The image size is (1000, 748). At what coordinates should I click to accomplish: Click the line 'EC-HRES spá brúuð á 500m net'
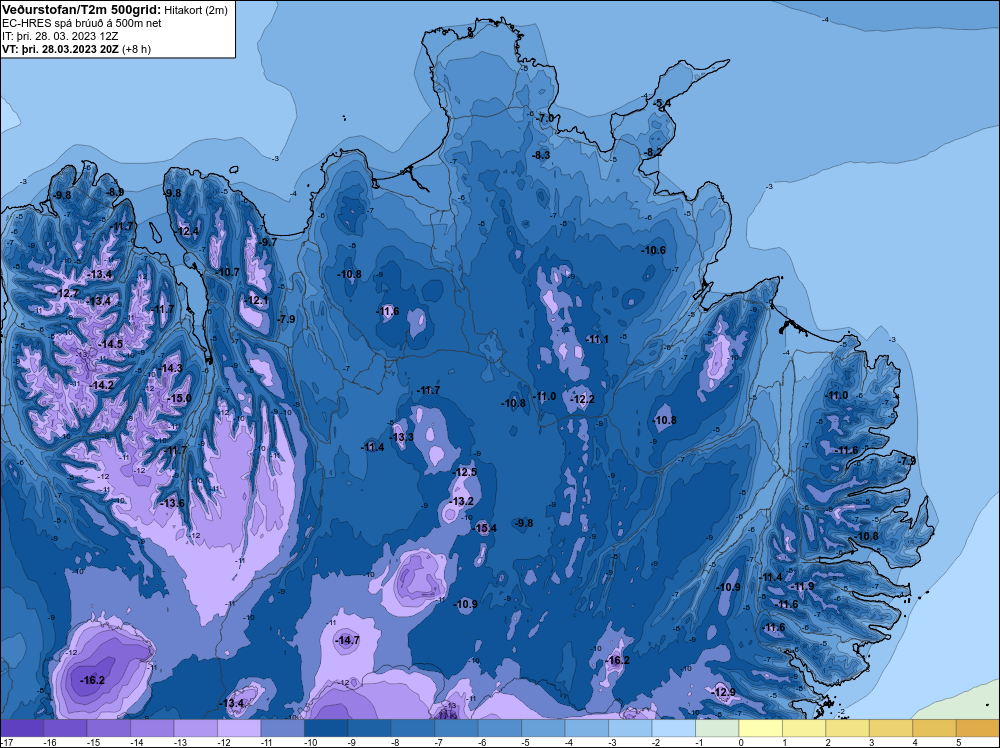click(82, 23)
